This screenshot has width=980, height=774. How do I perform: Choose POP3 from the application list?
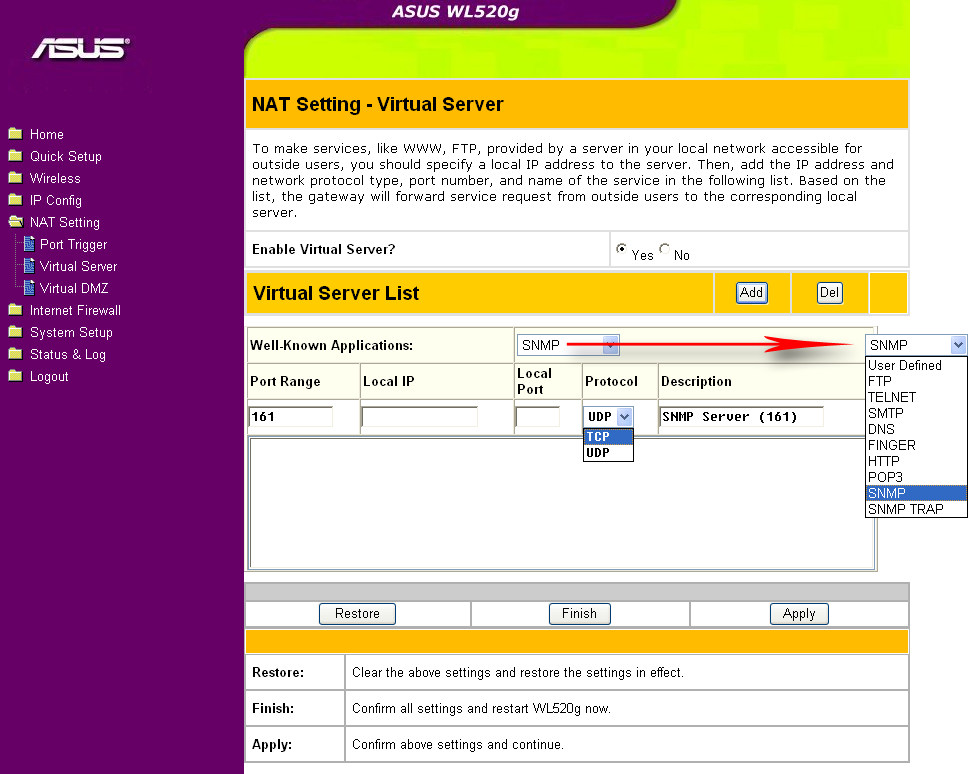click(x=916, y=477)
